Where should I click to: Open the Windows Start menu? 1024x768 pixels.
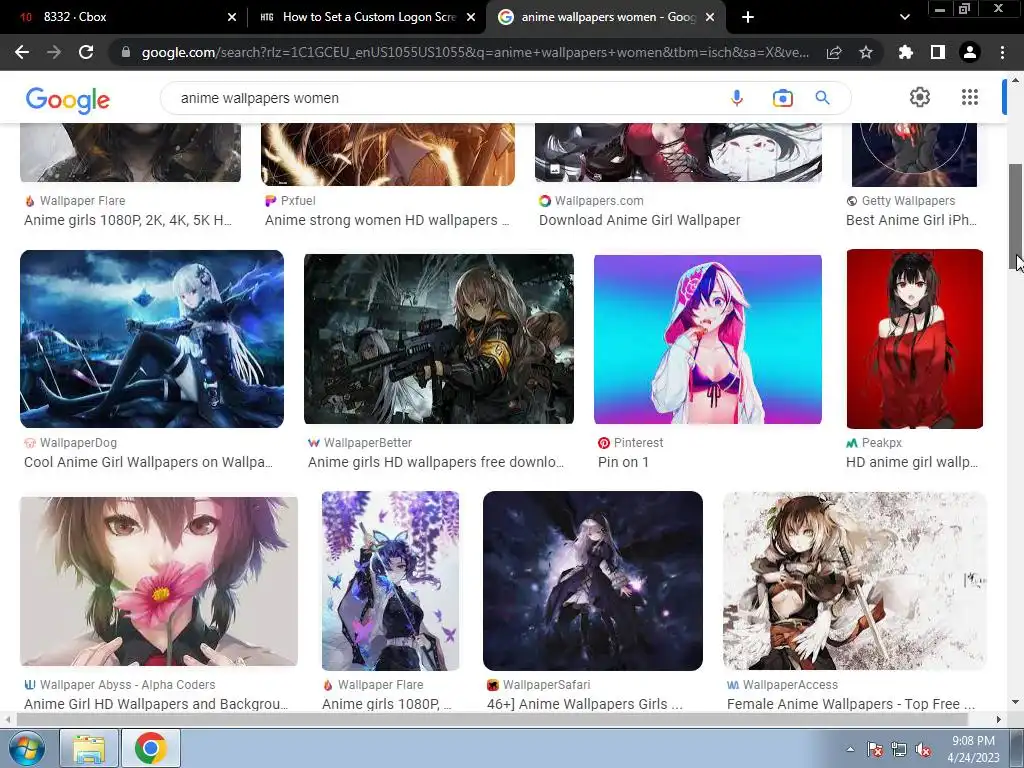pyautogui.click(x=26, y=748)
